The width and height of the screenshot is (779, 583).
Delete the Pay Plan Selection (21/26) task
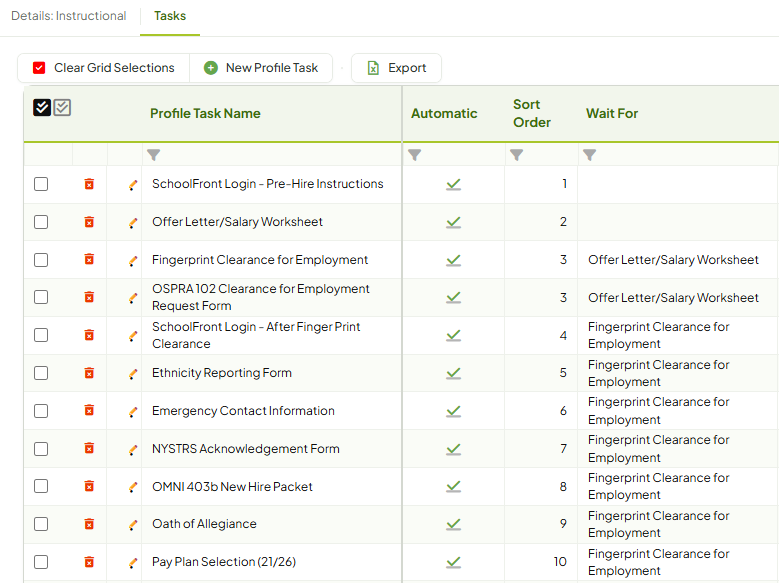point(89,562)
